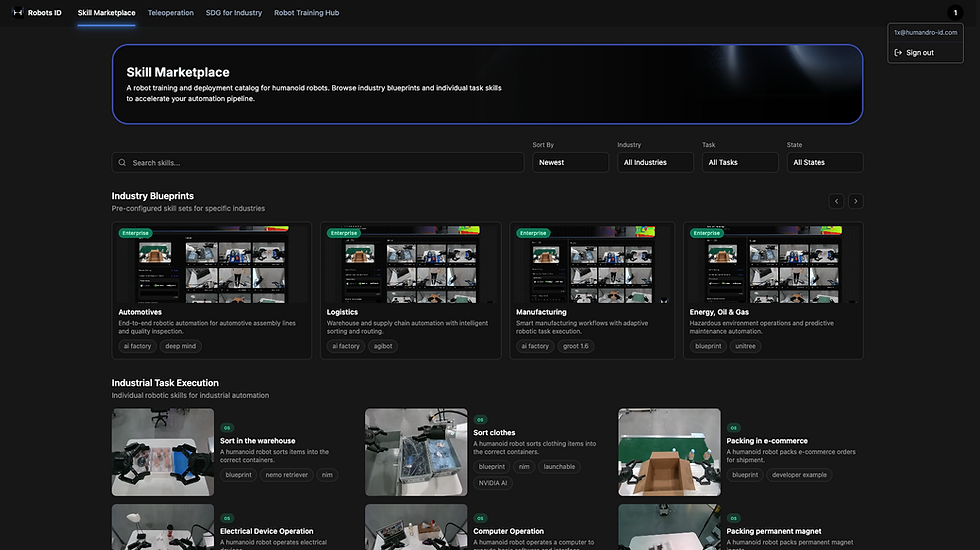
Task: Switch to the Skill Marketplace tab
Action: click(x=106, y=12)
